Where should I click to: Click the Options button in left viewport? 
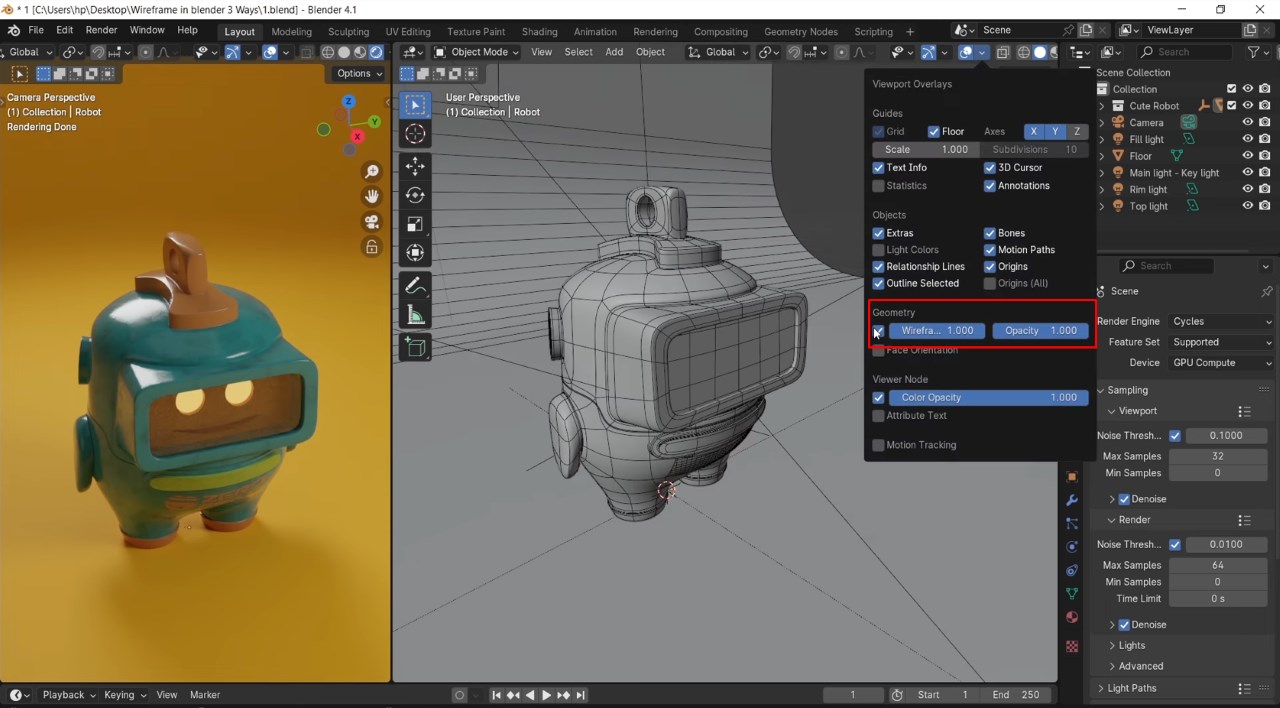[x=358, y=73]
